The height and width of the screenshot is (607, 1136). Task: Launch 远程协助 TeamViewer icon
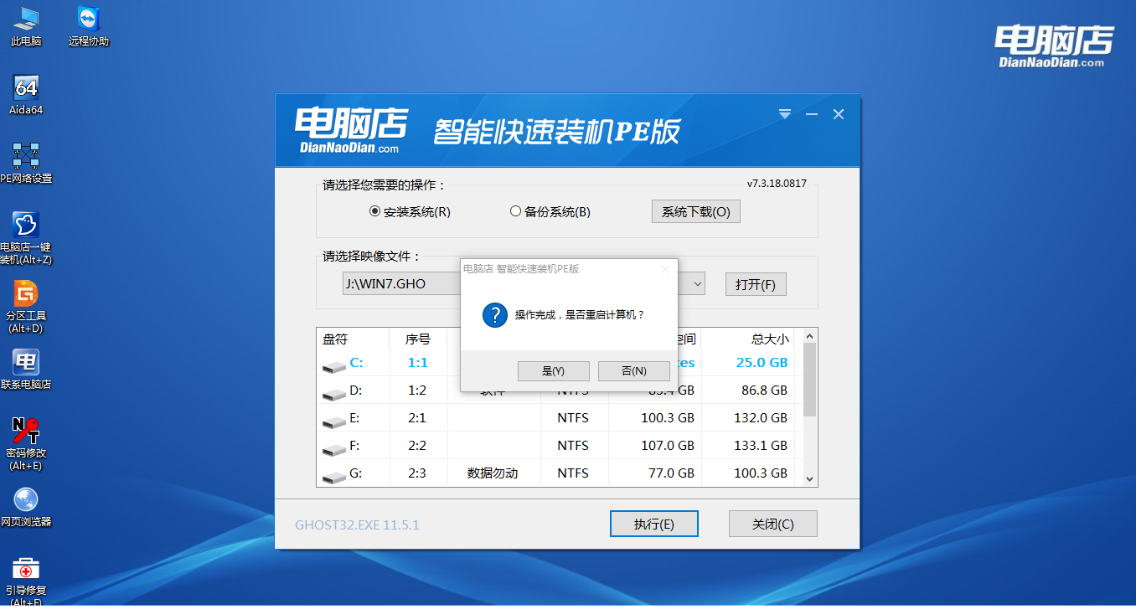[x=87, y=20]
